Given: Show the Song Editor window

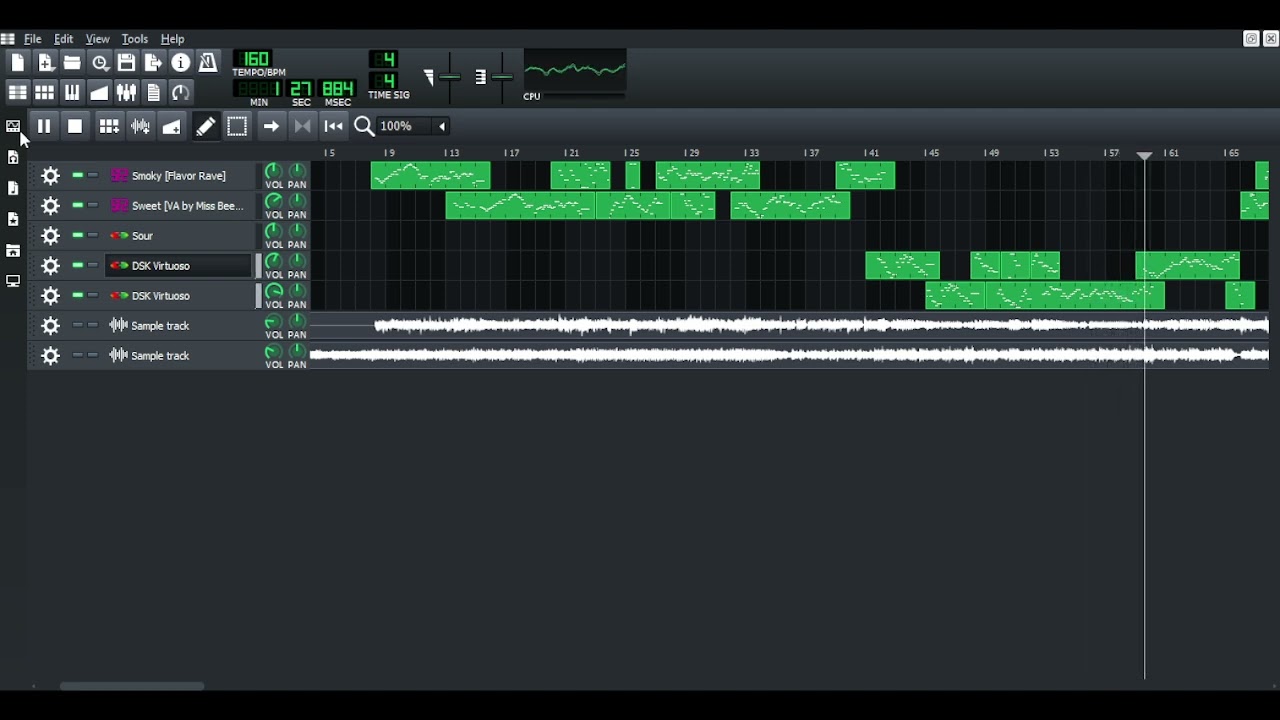Looking at the screenshot, I should 17,92.
